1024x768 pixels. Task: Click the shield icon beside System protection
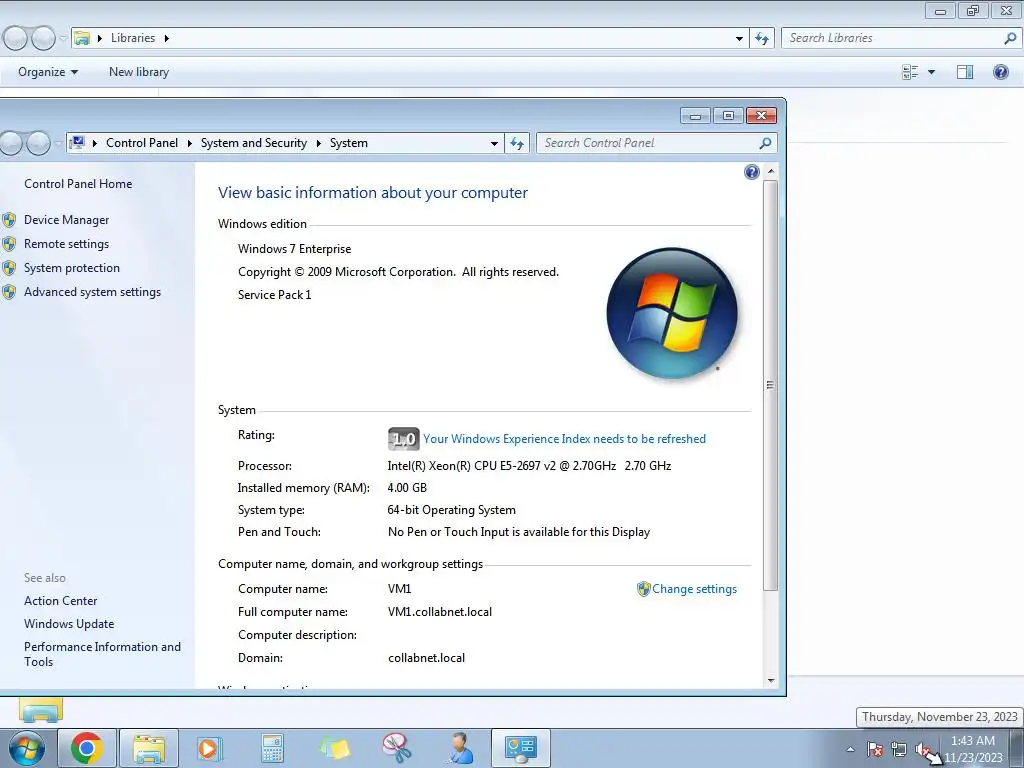9,268
